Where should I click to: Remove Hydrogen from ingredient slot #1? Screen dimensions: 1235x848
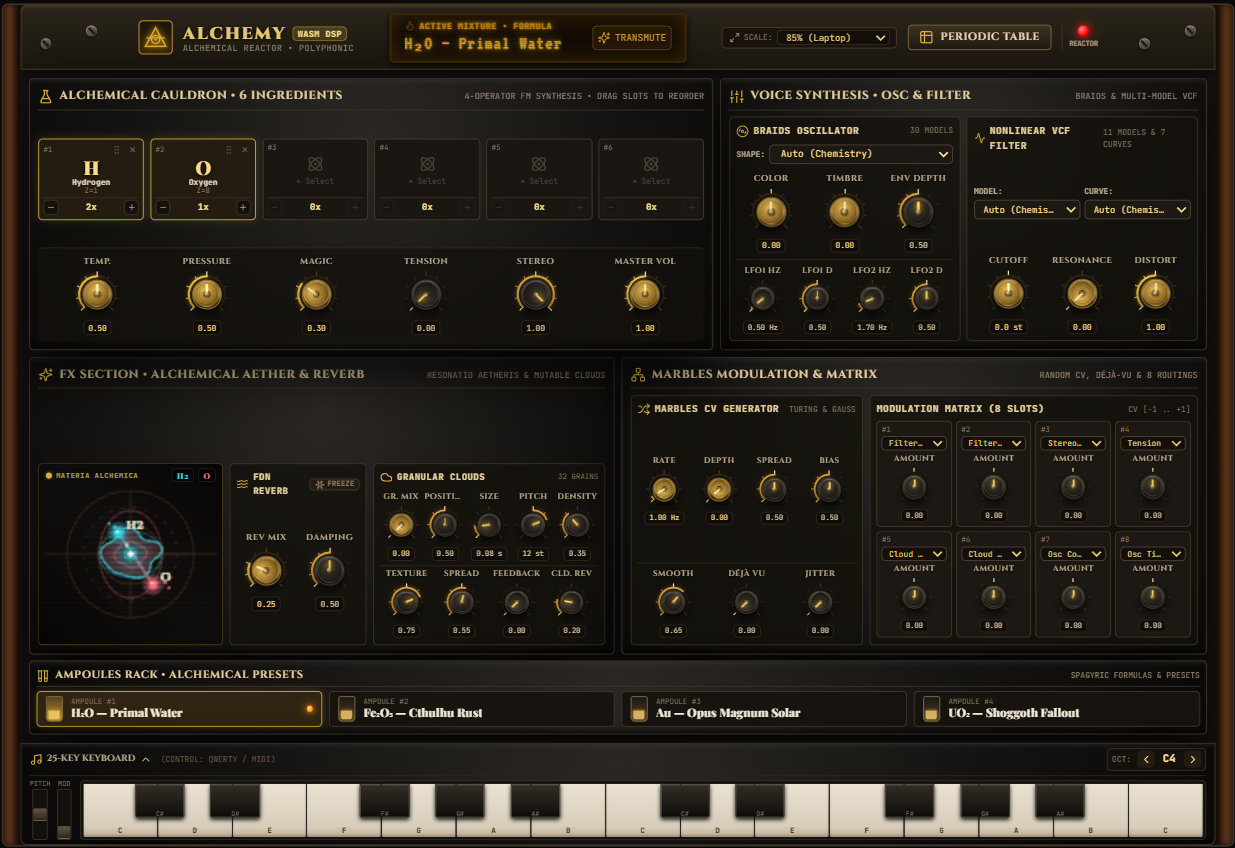133,150
